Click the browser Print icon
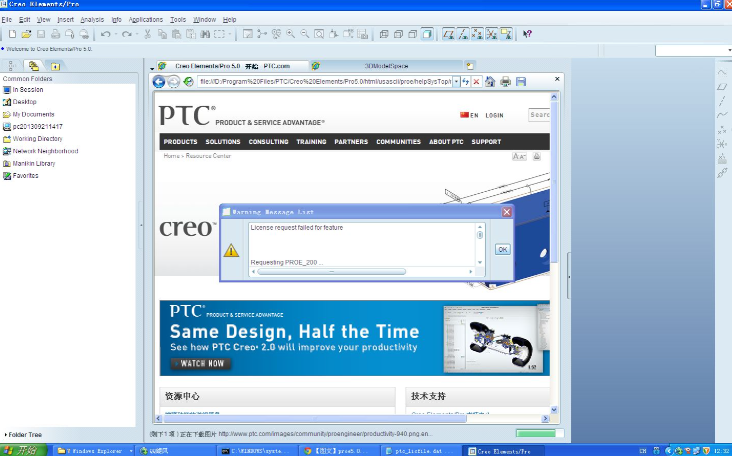The image size is (732, 456). tap(505, 82)
